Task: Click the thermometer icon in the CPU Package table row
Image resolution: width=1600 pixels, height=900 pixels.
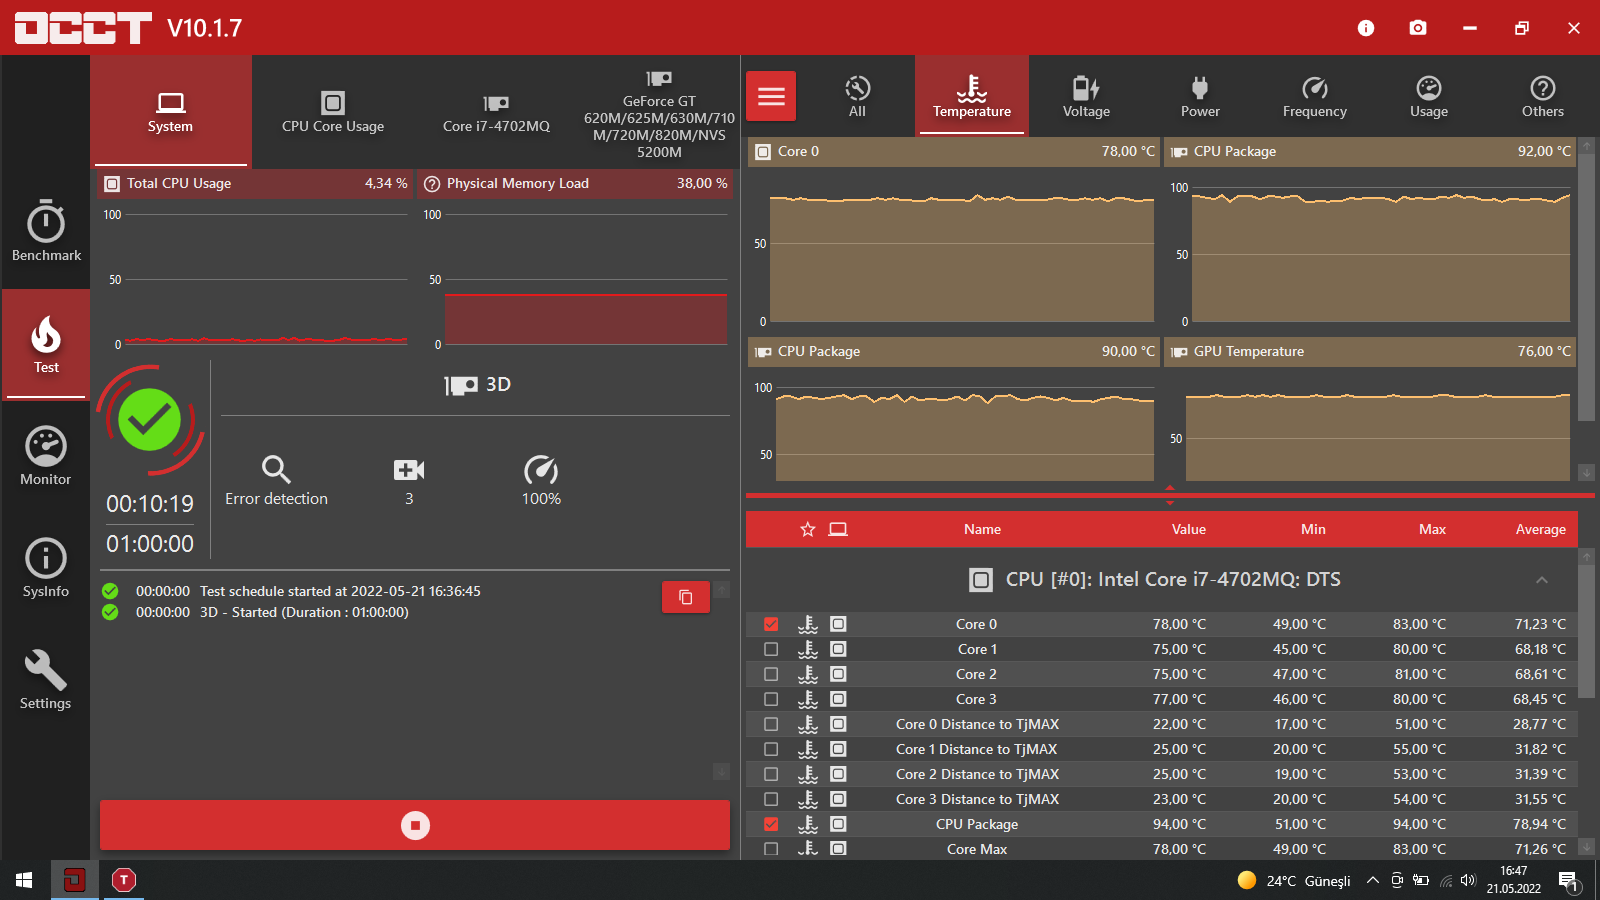Action: pos(808,824)
